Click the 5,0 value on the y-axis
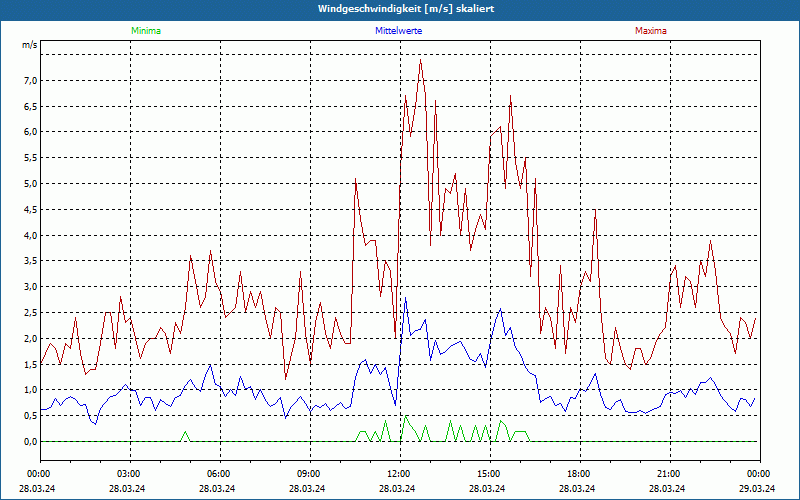The height and width of the screenshot is (500, 800). pyautogui.click(x=30, y=184)
